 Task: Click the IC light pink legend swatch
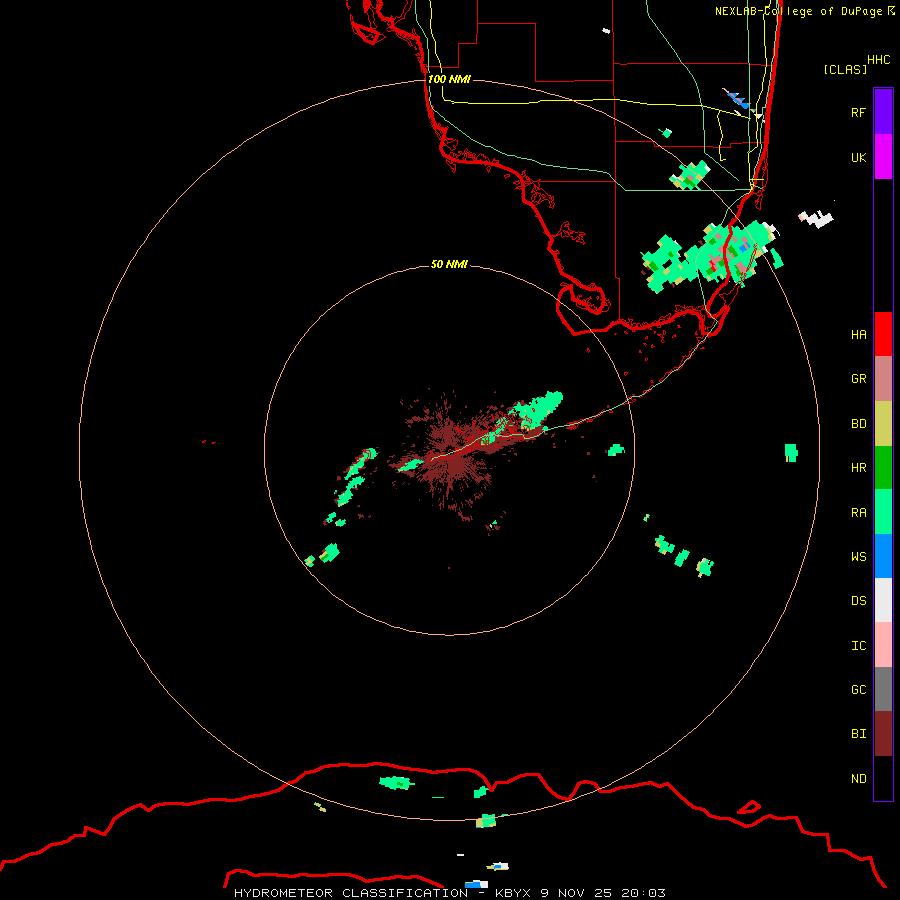[883, 645]
